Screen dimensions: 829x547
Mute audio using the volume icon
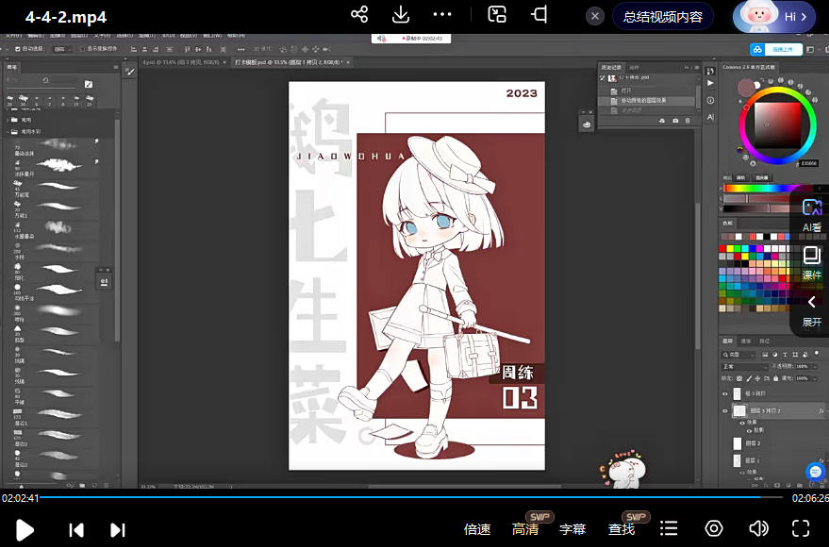coord(759,528)
